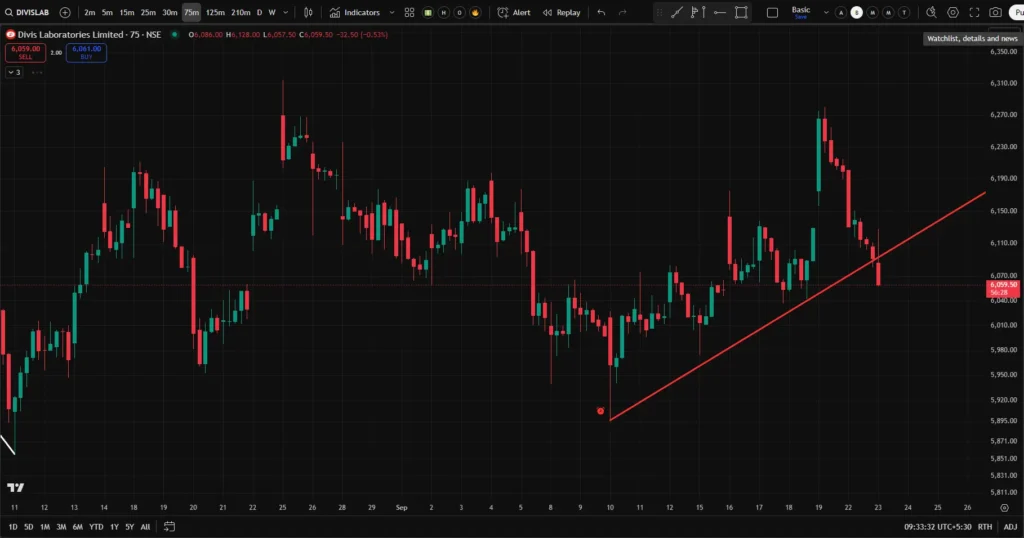Click the undo arrow
This screenshot has width=1024, height=538.
click(x=600, y=13)
